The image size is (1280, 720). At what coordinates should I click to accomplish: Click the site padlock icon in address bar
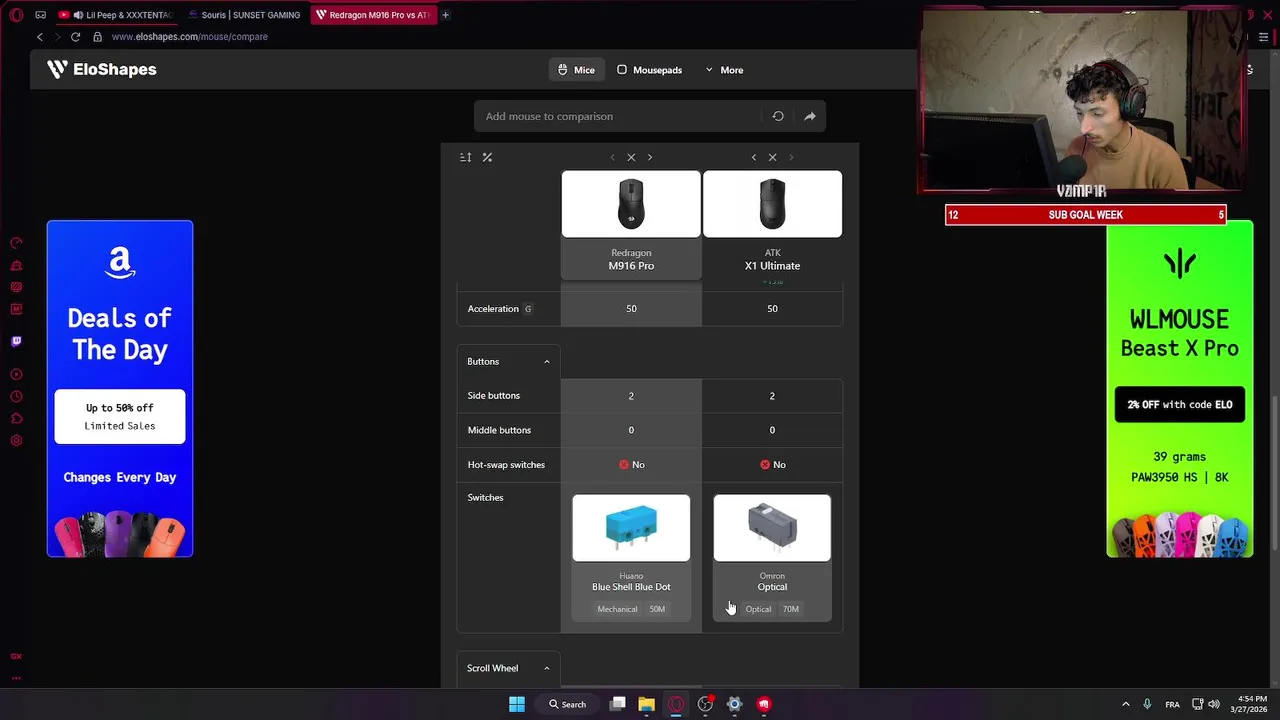(97, 37)
